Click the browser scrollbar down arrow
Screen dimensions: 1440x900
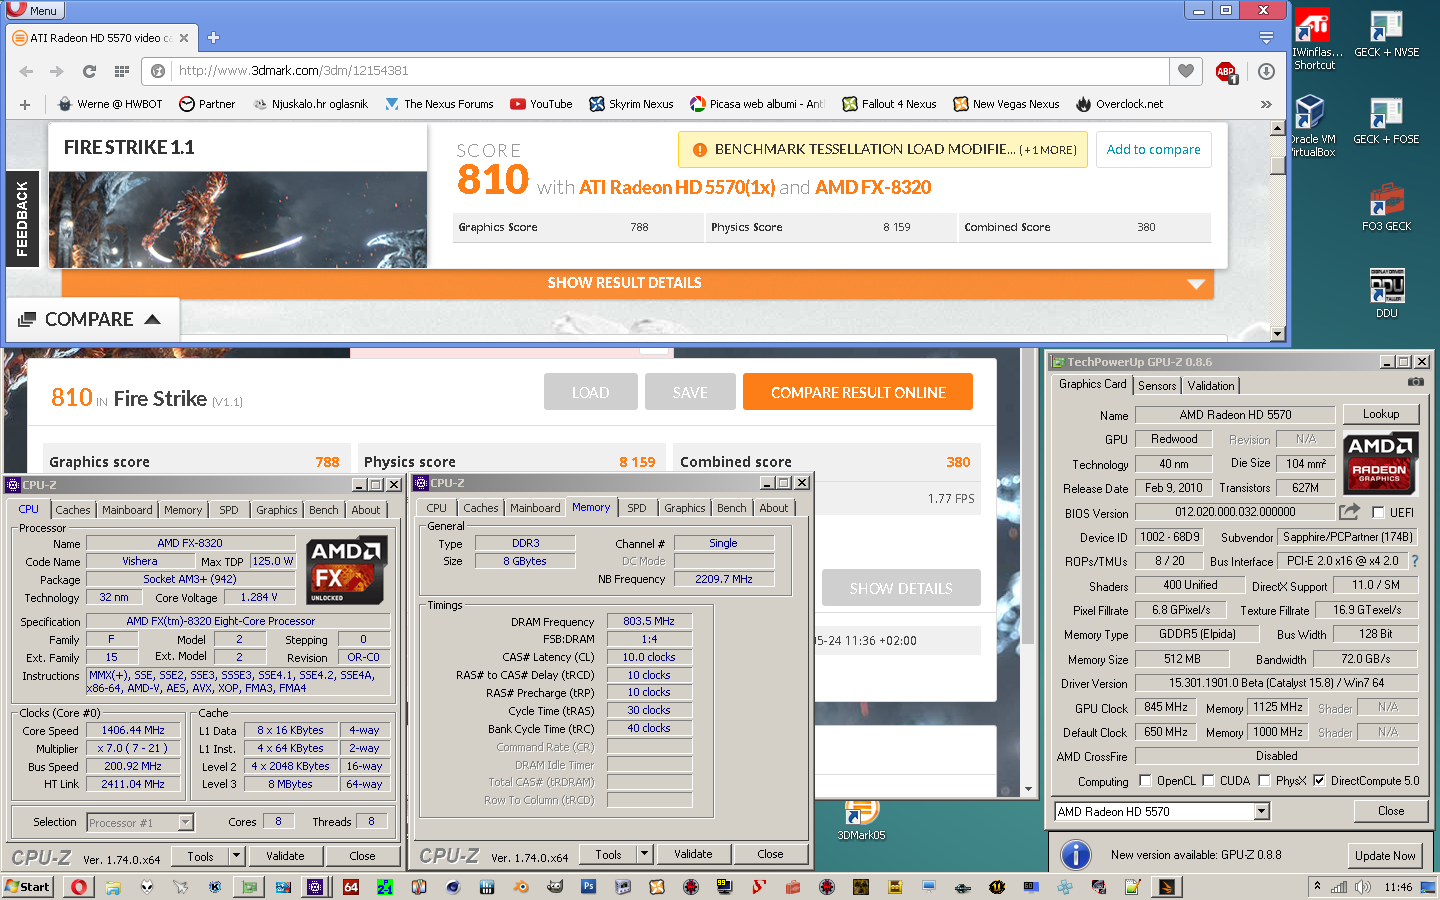click(1277, 334)
